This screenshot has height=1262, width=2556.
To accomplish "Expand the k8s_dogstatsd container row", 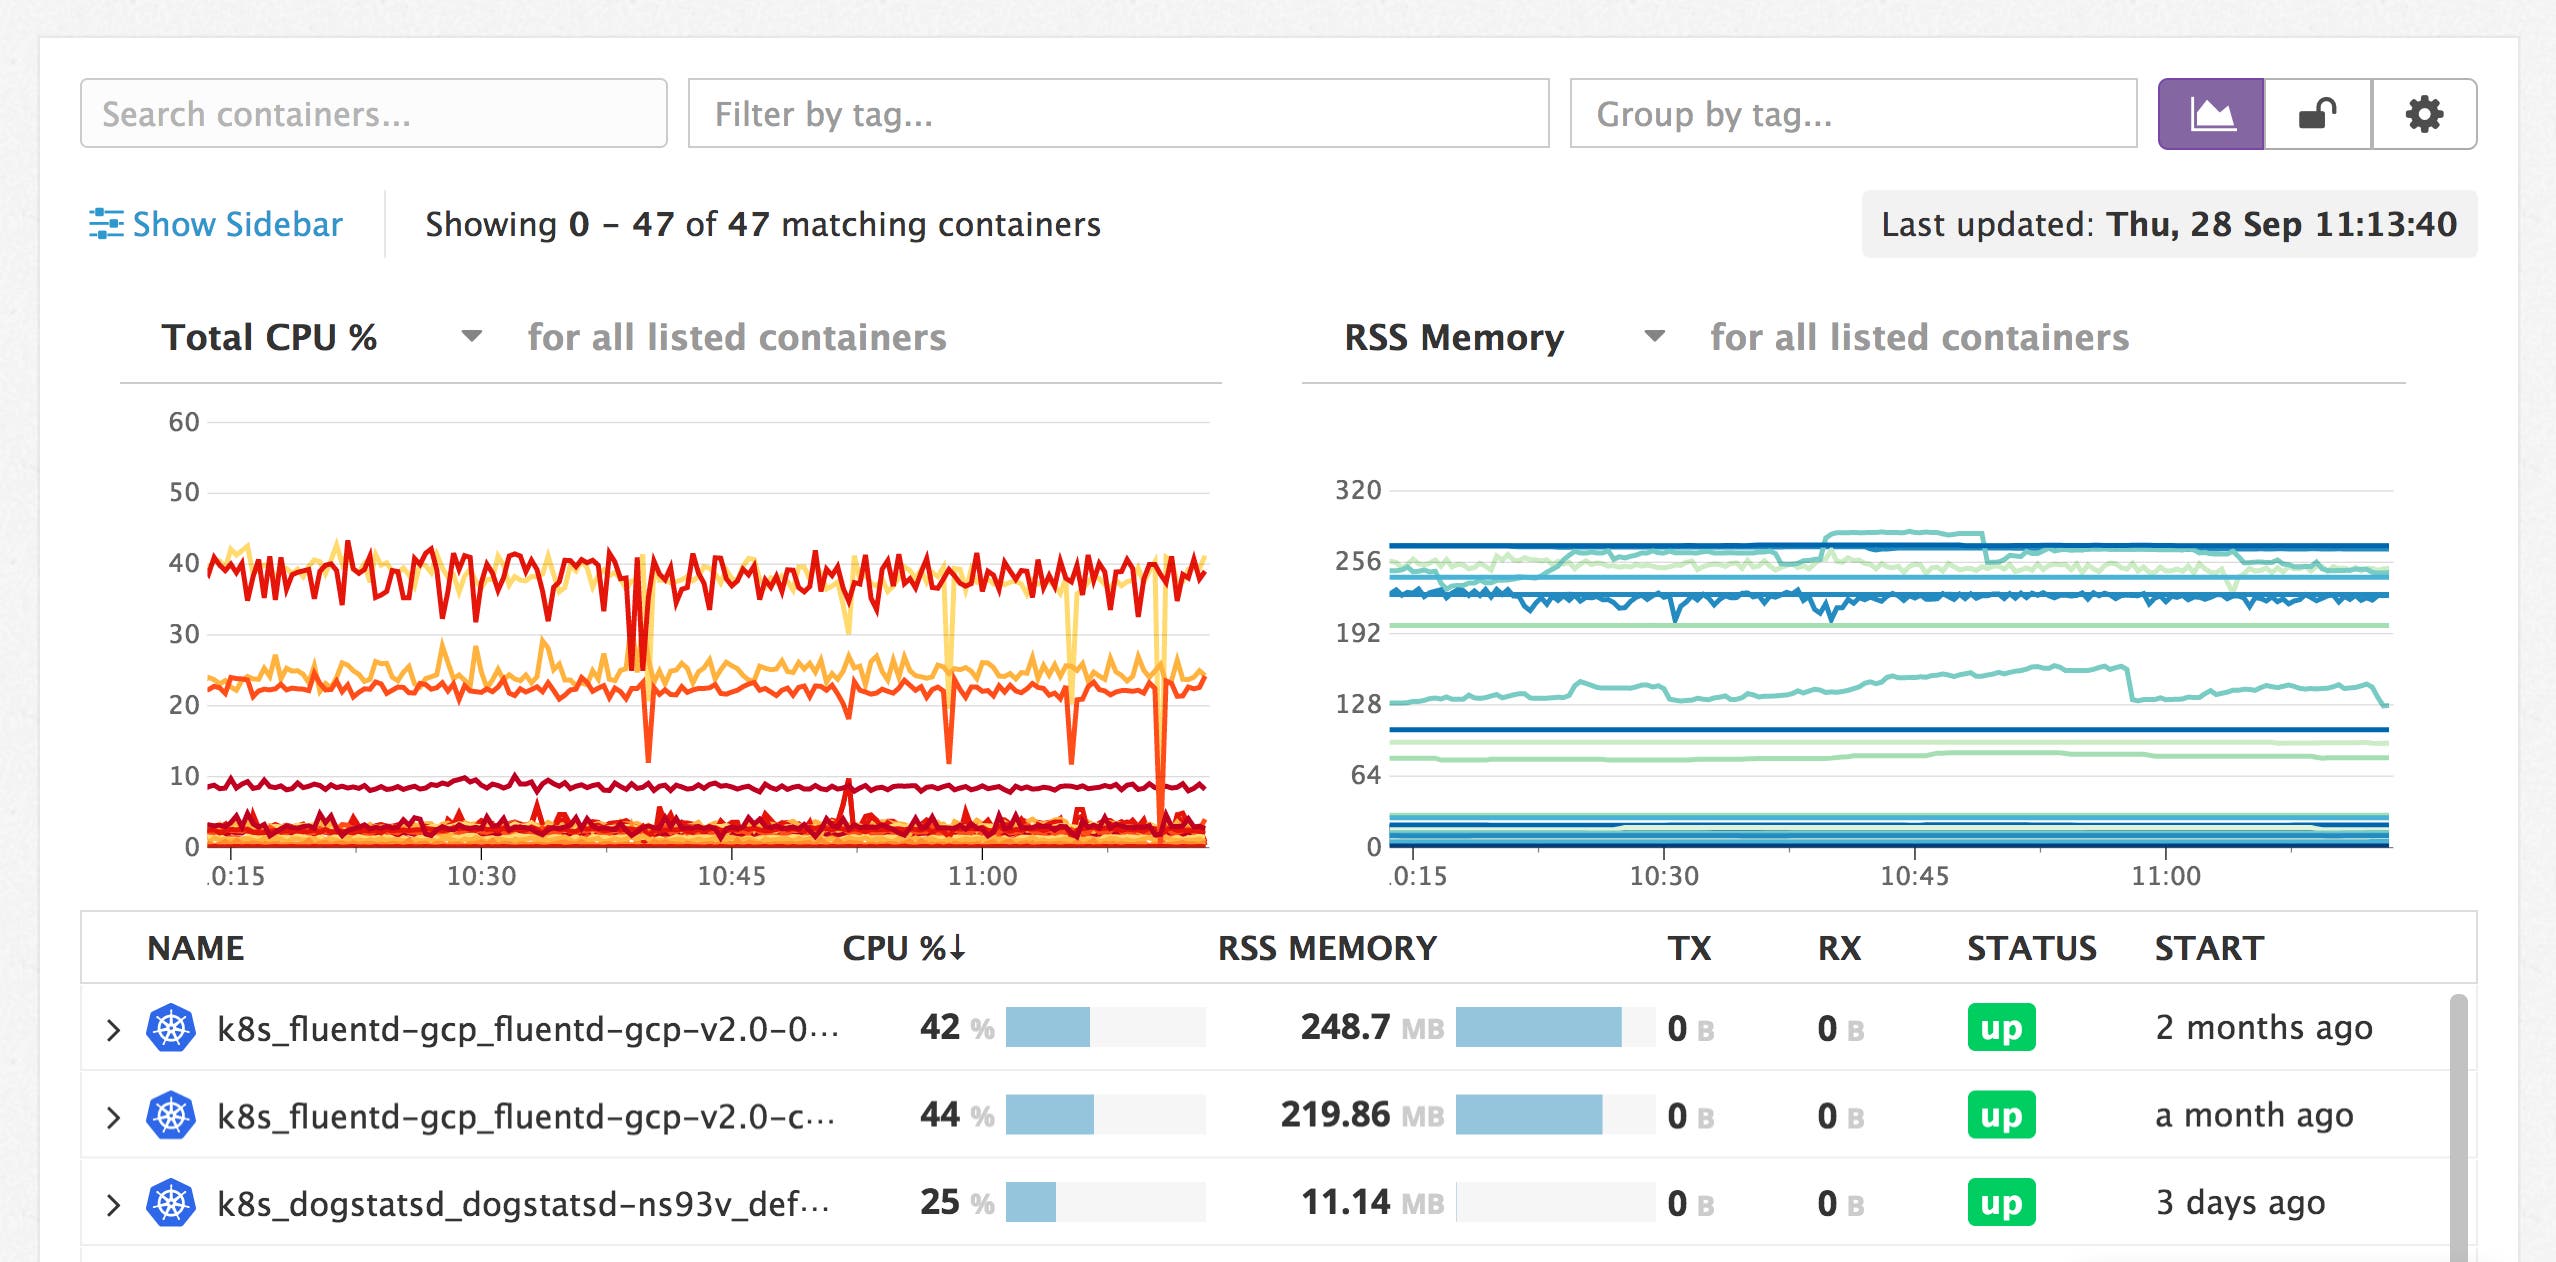I will 113,1202.
